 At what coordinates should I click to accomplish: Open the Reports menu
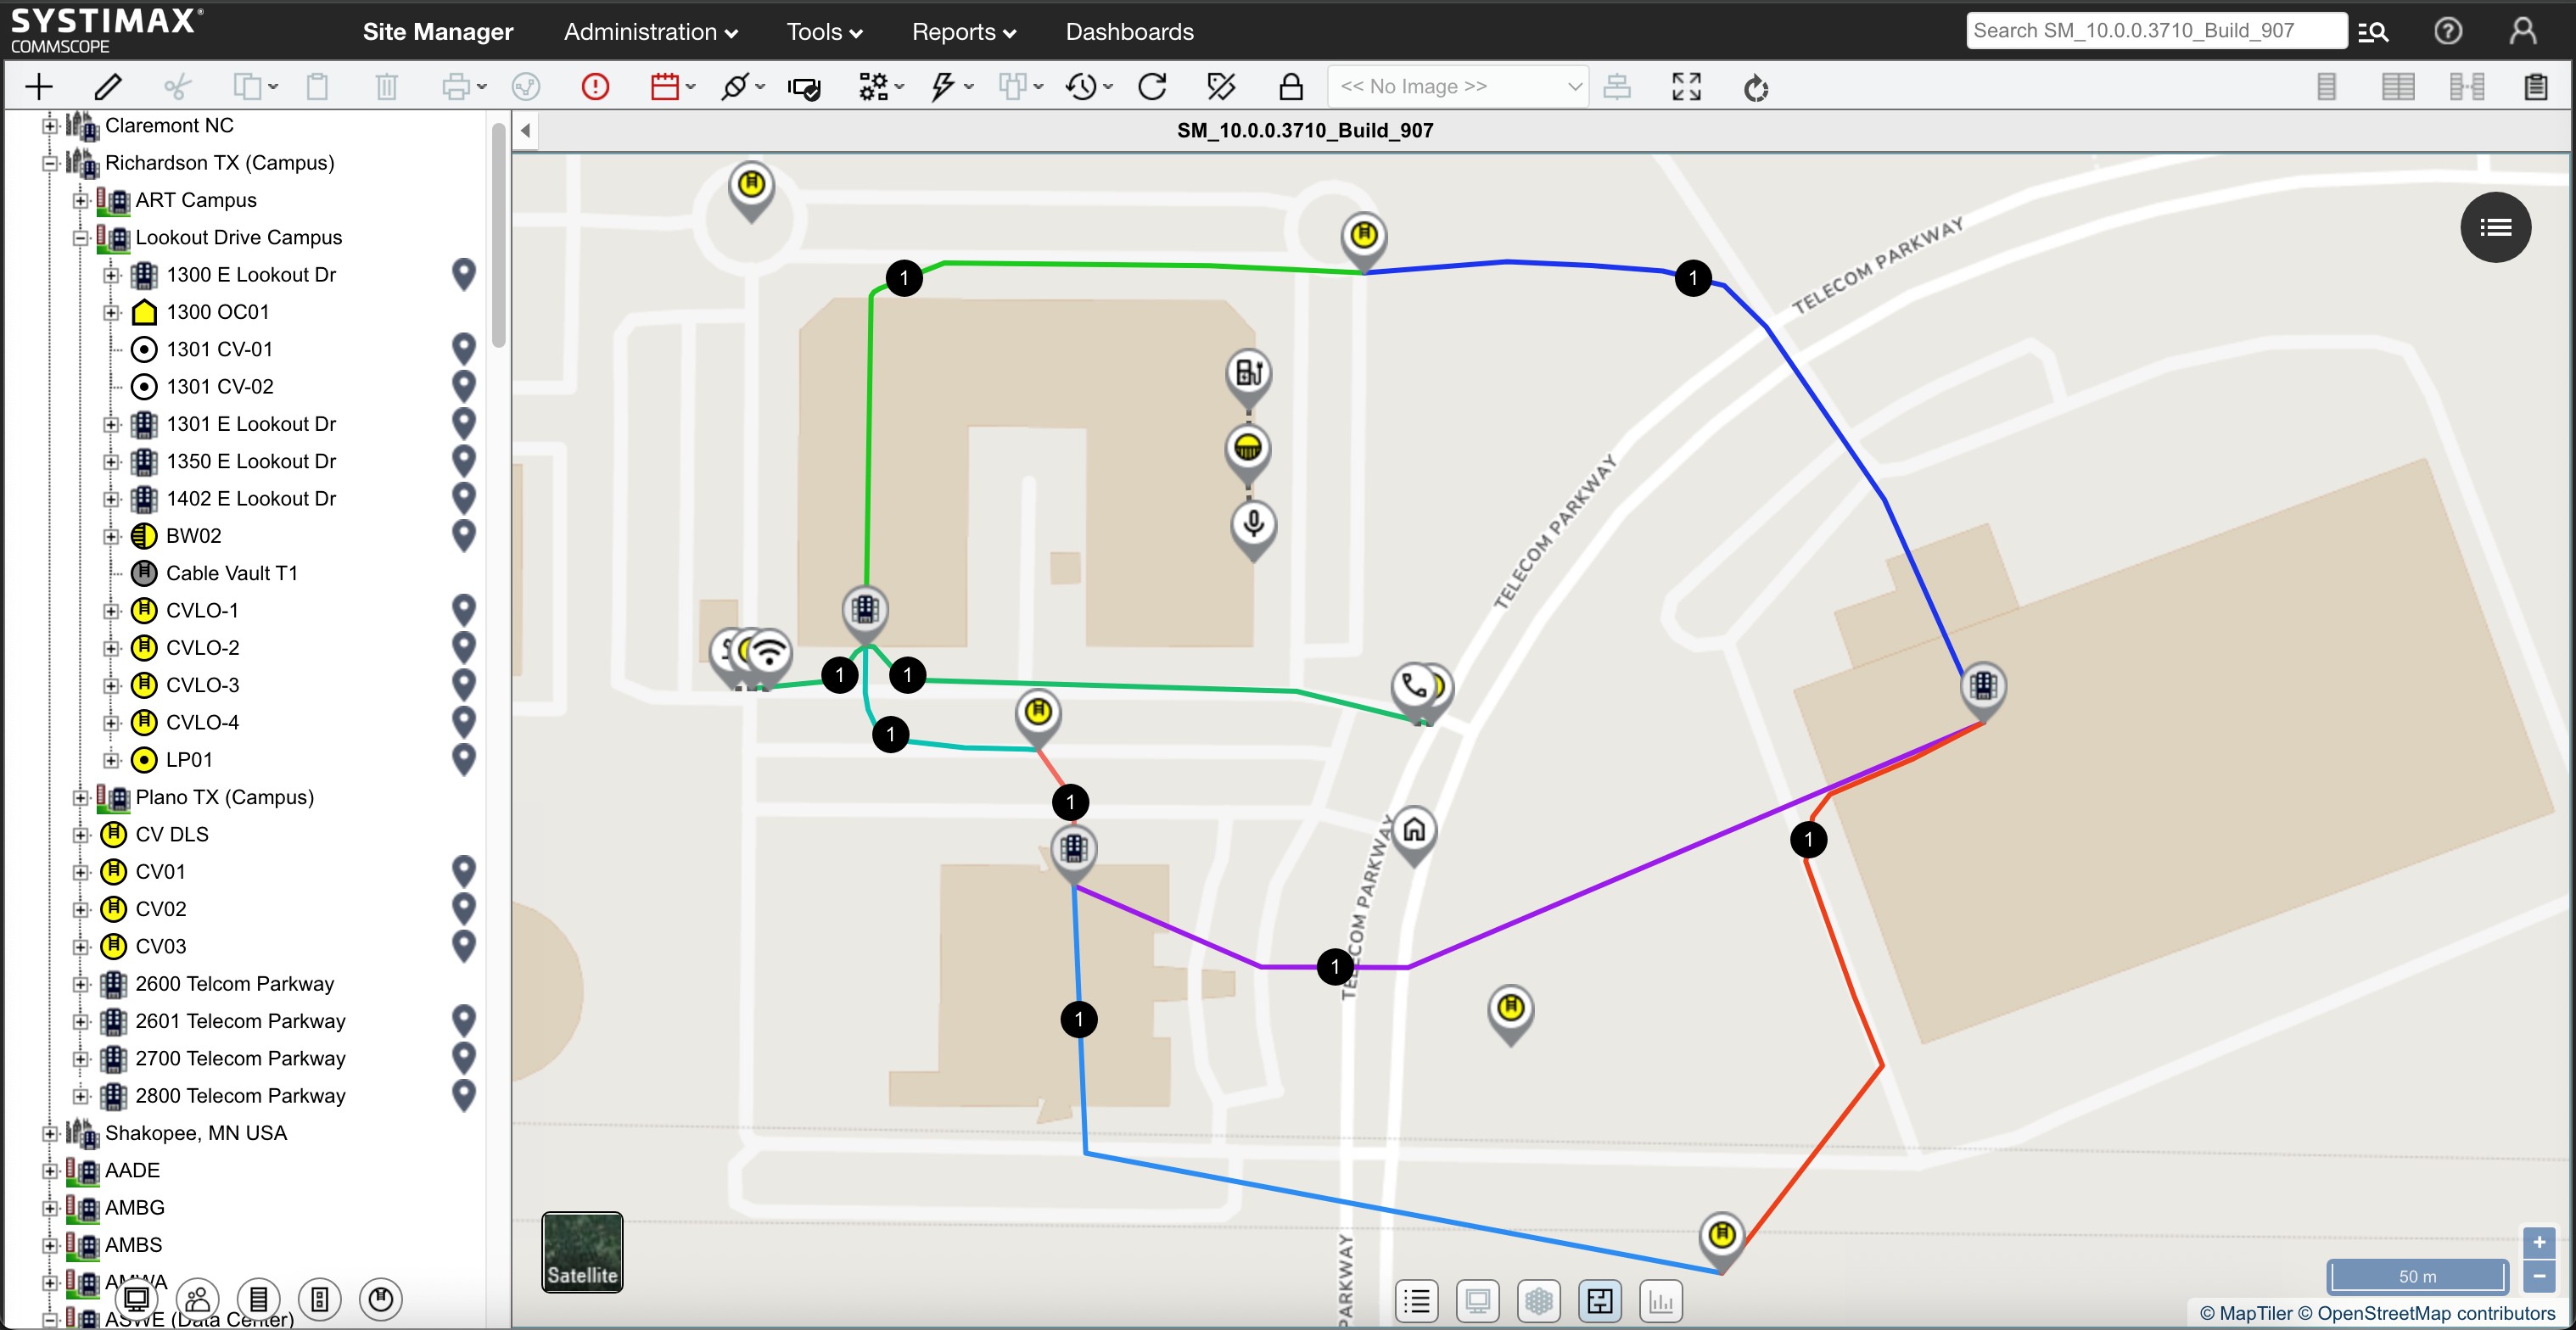(963, 32)
